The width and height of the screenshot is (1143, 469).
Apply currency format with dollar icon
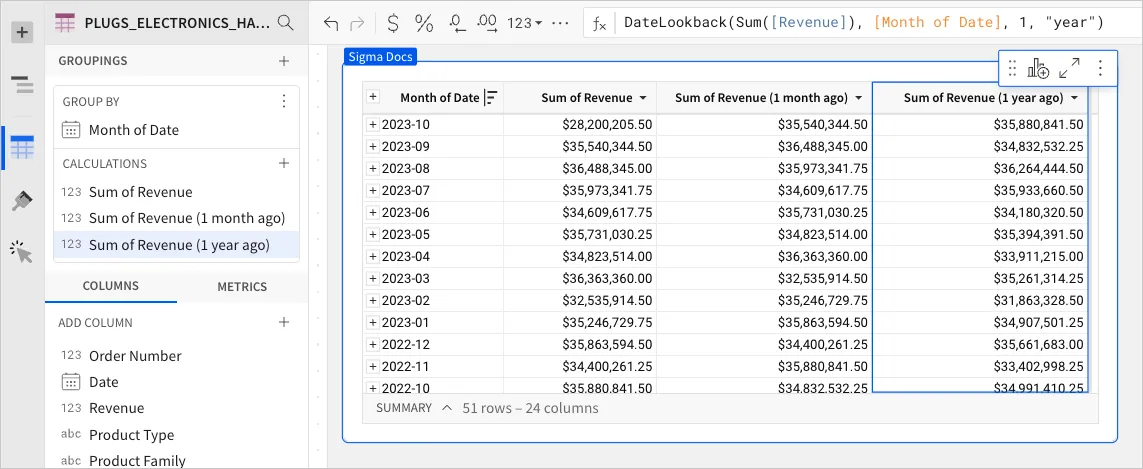(393, 23)
